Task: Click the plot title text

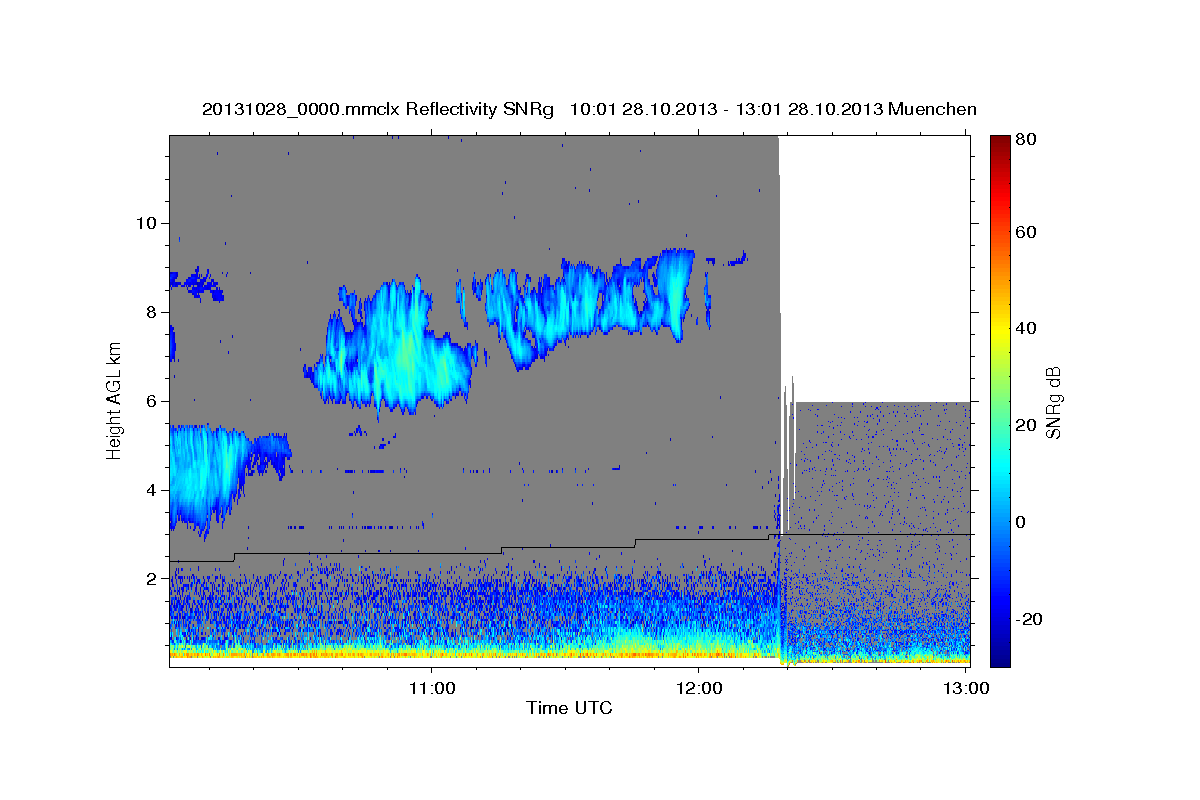Action: tap(589, 109)
